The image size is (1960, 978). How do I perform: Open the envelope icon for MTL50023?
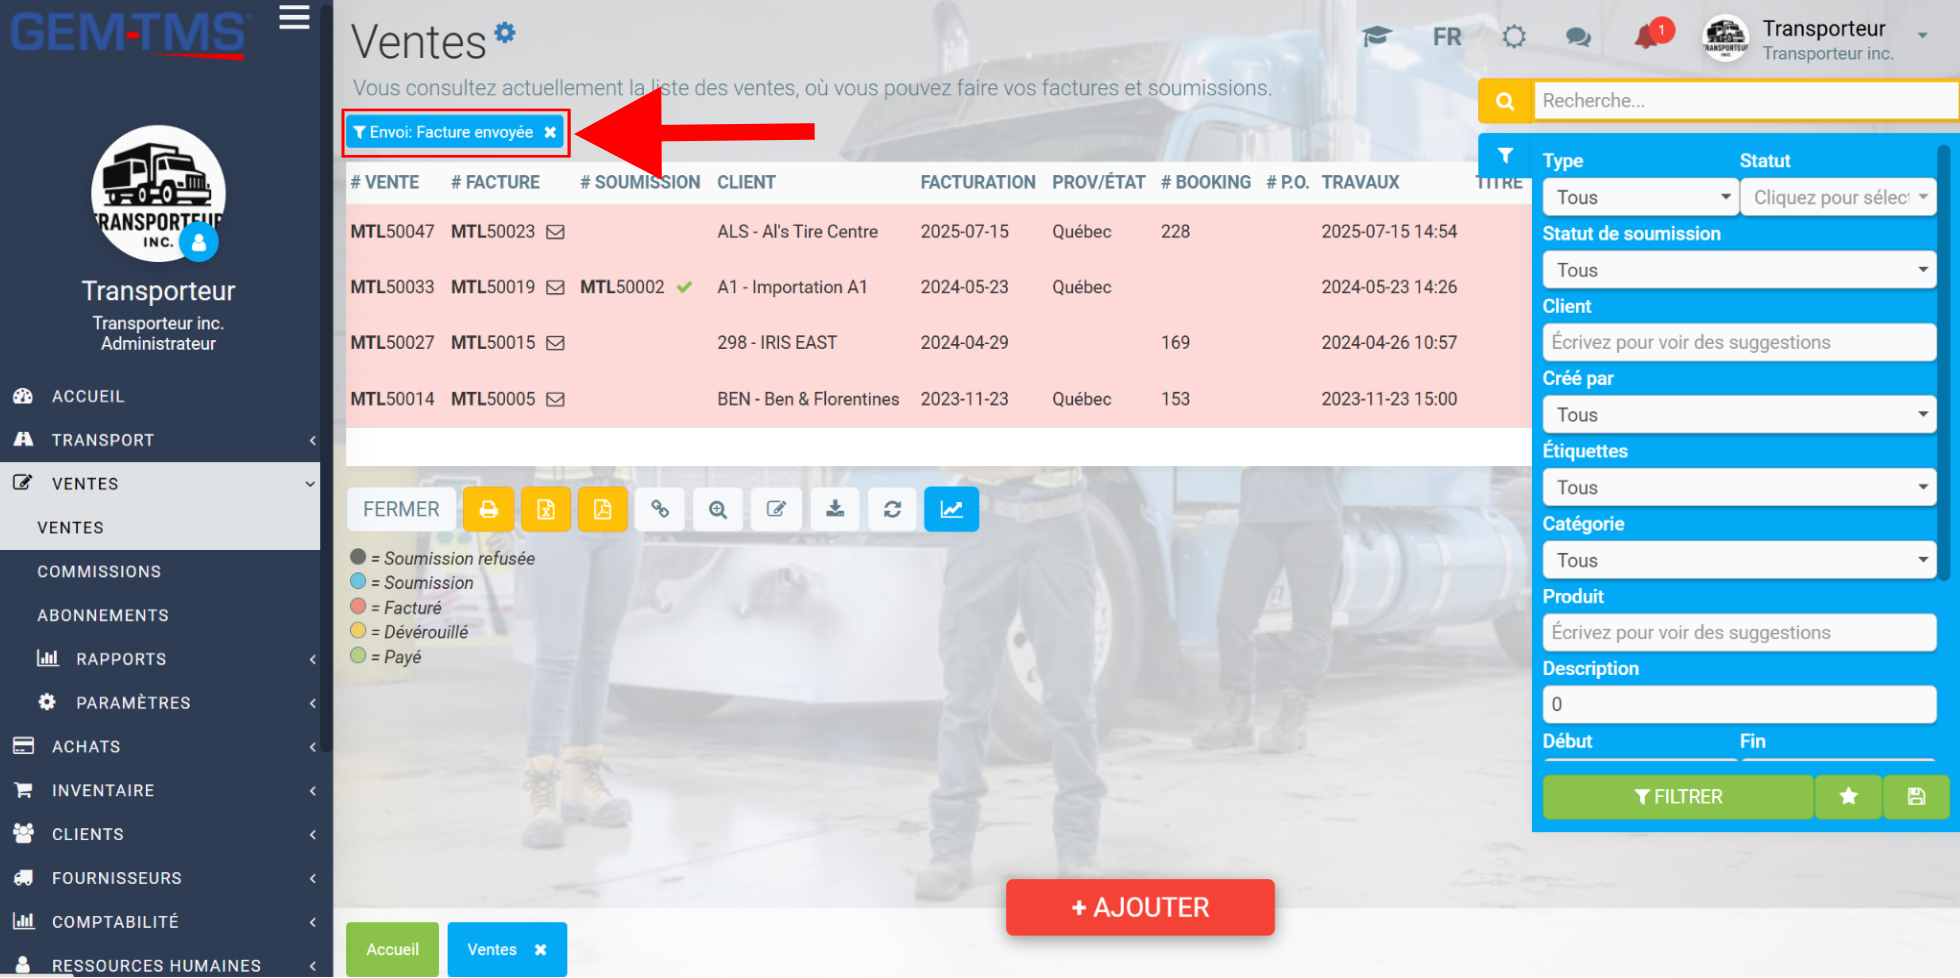pos(556,232)
